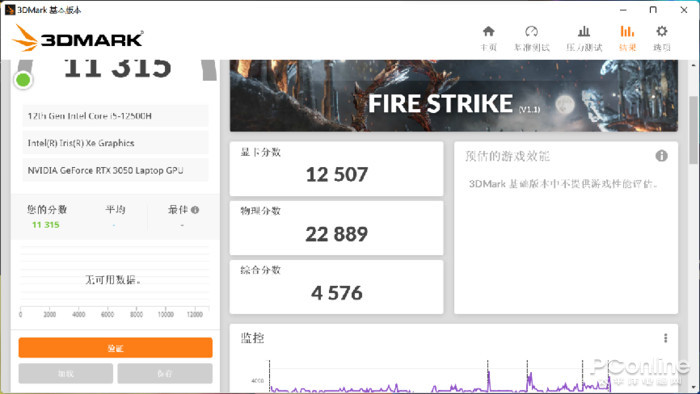This screenshot has width=700, height=394.
Task: Open the Home (主页) page icon
Action: pos(488,31)
